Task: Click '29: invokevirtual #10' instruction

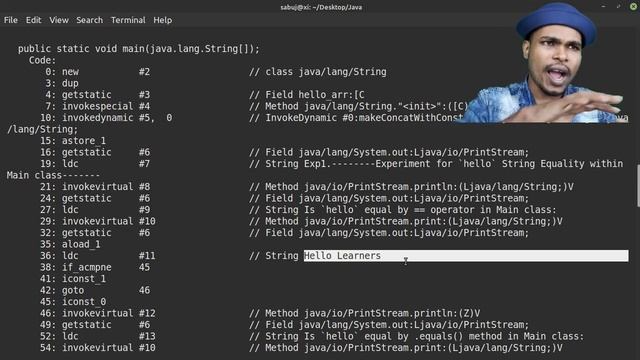Action: click(x=98, y=221)
